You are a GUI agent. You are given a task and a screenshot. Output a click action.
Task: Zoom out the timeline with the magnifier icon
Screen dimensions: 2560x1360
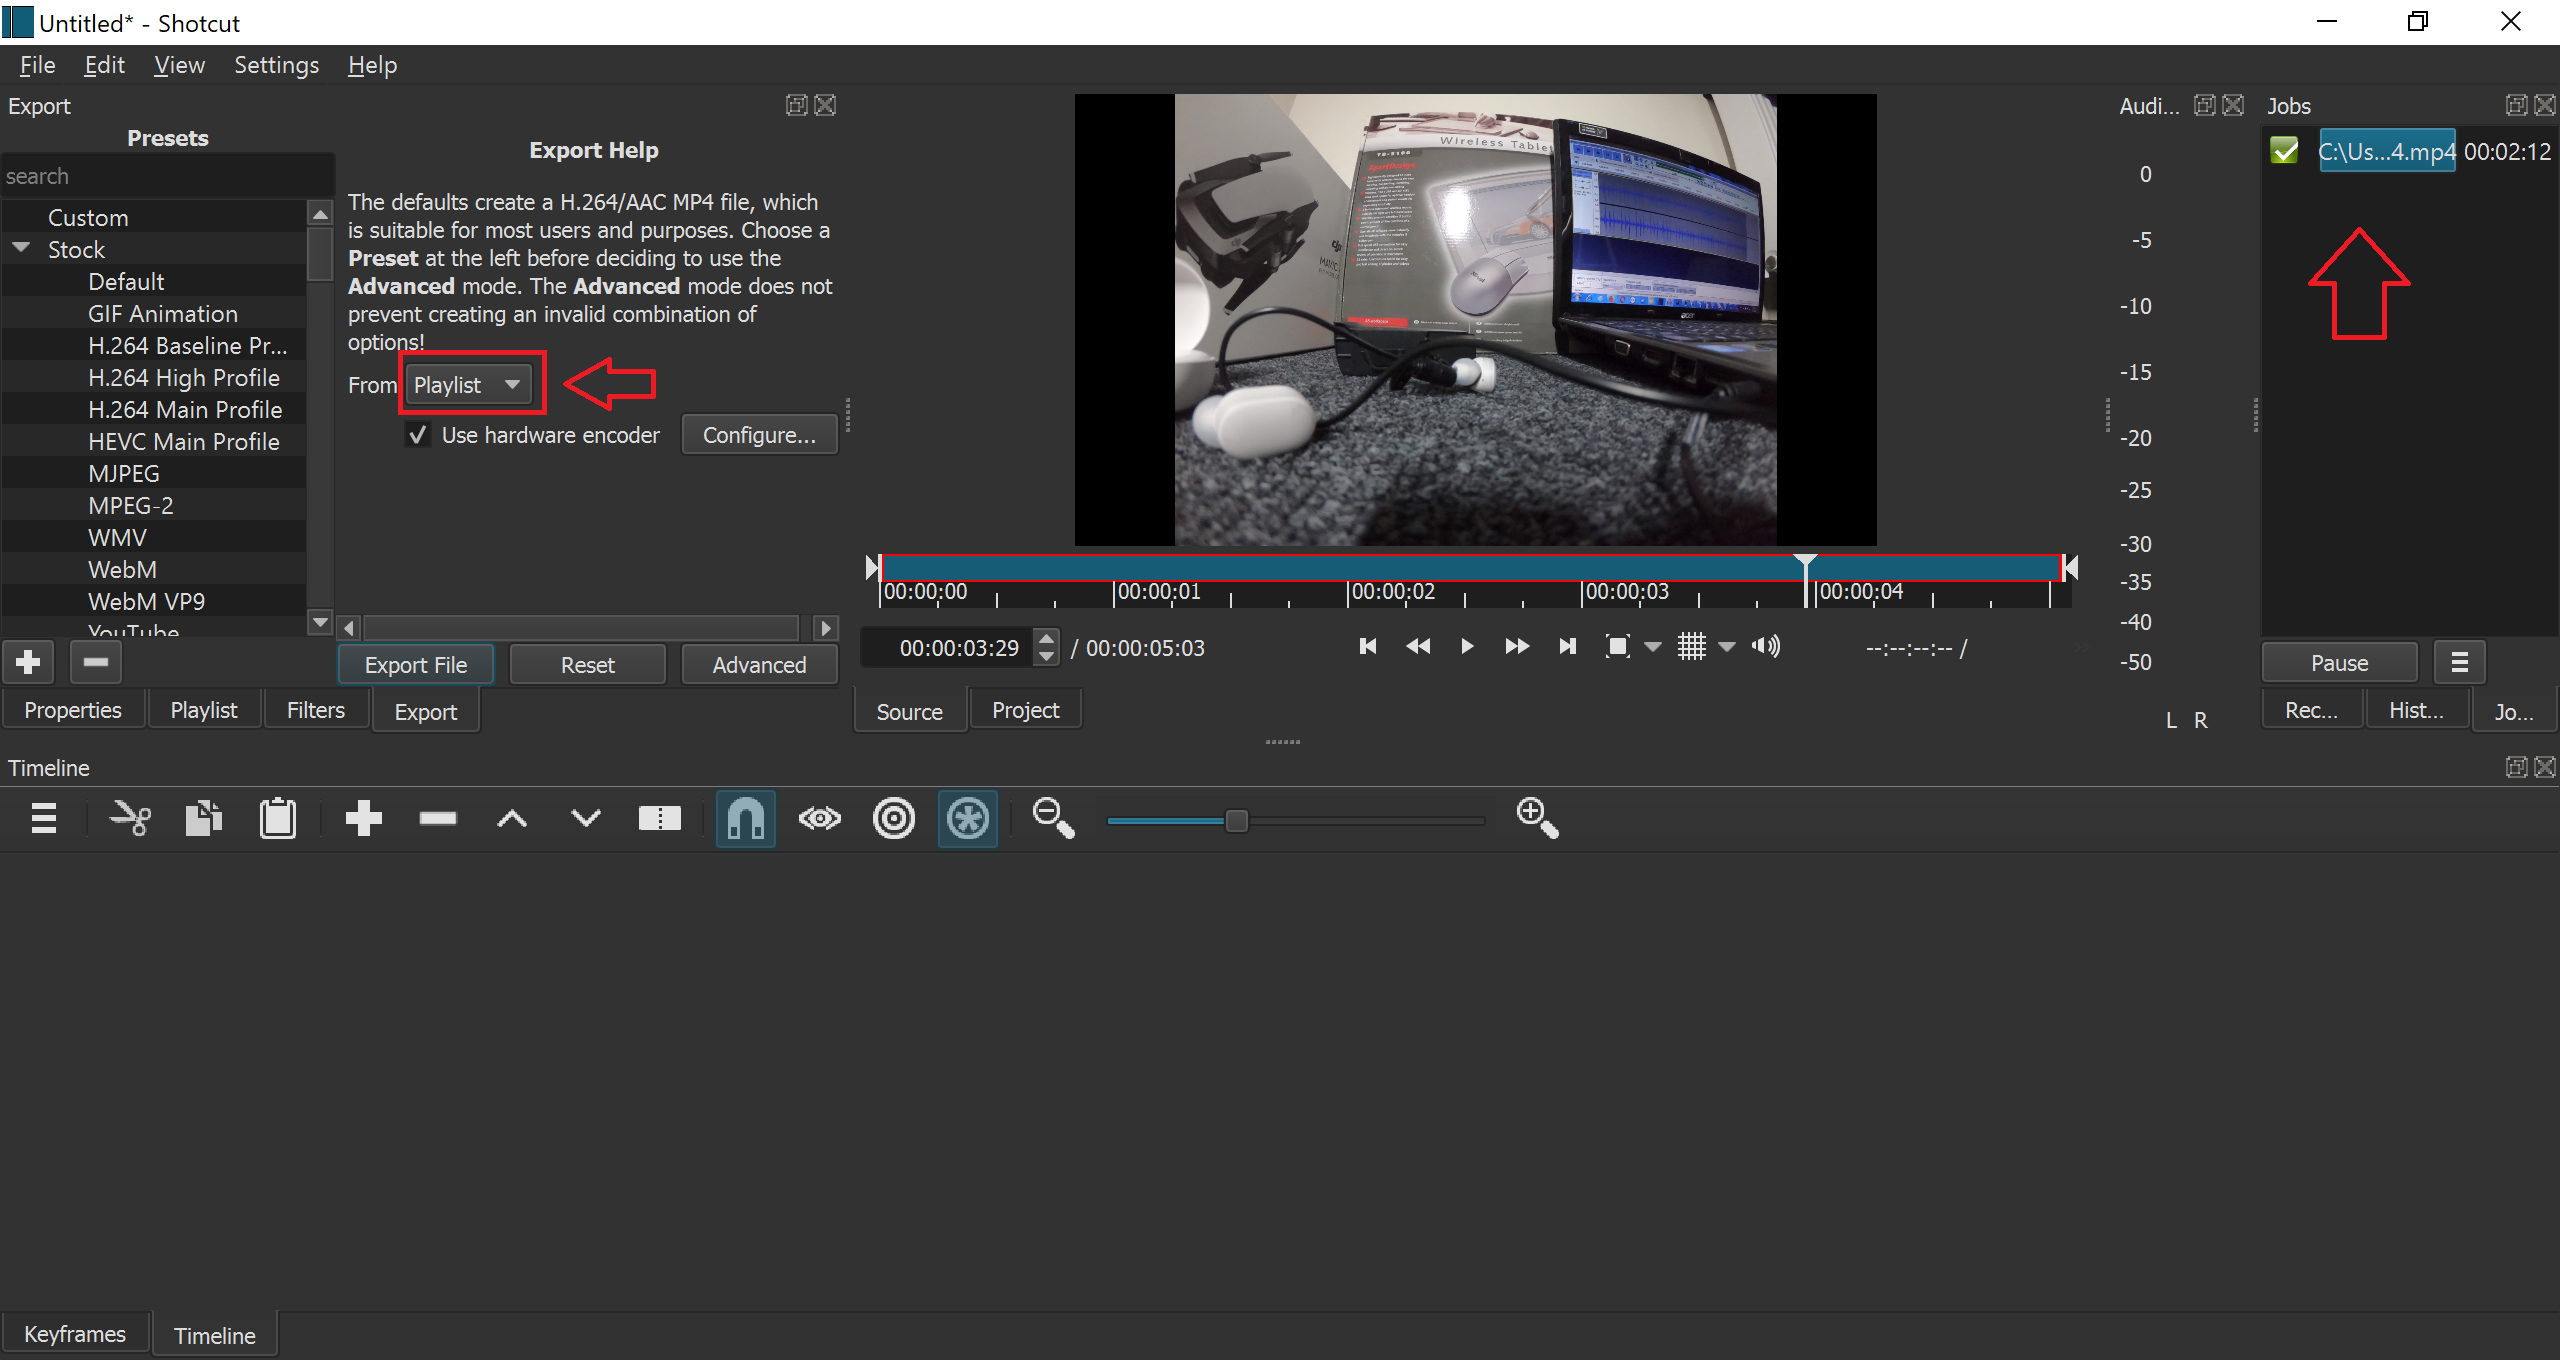pyautogui.click(x=1051, y=818)
